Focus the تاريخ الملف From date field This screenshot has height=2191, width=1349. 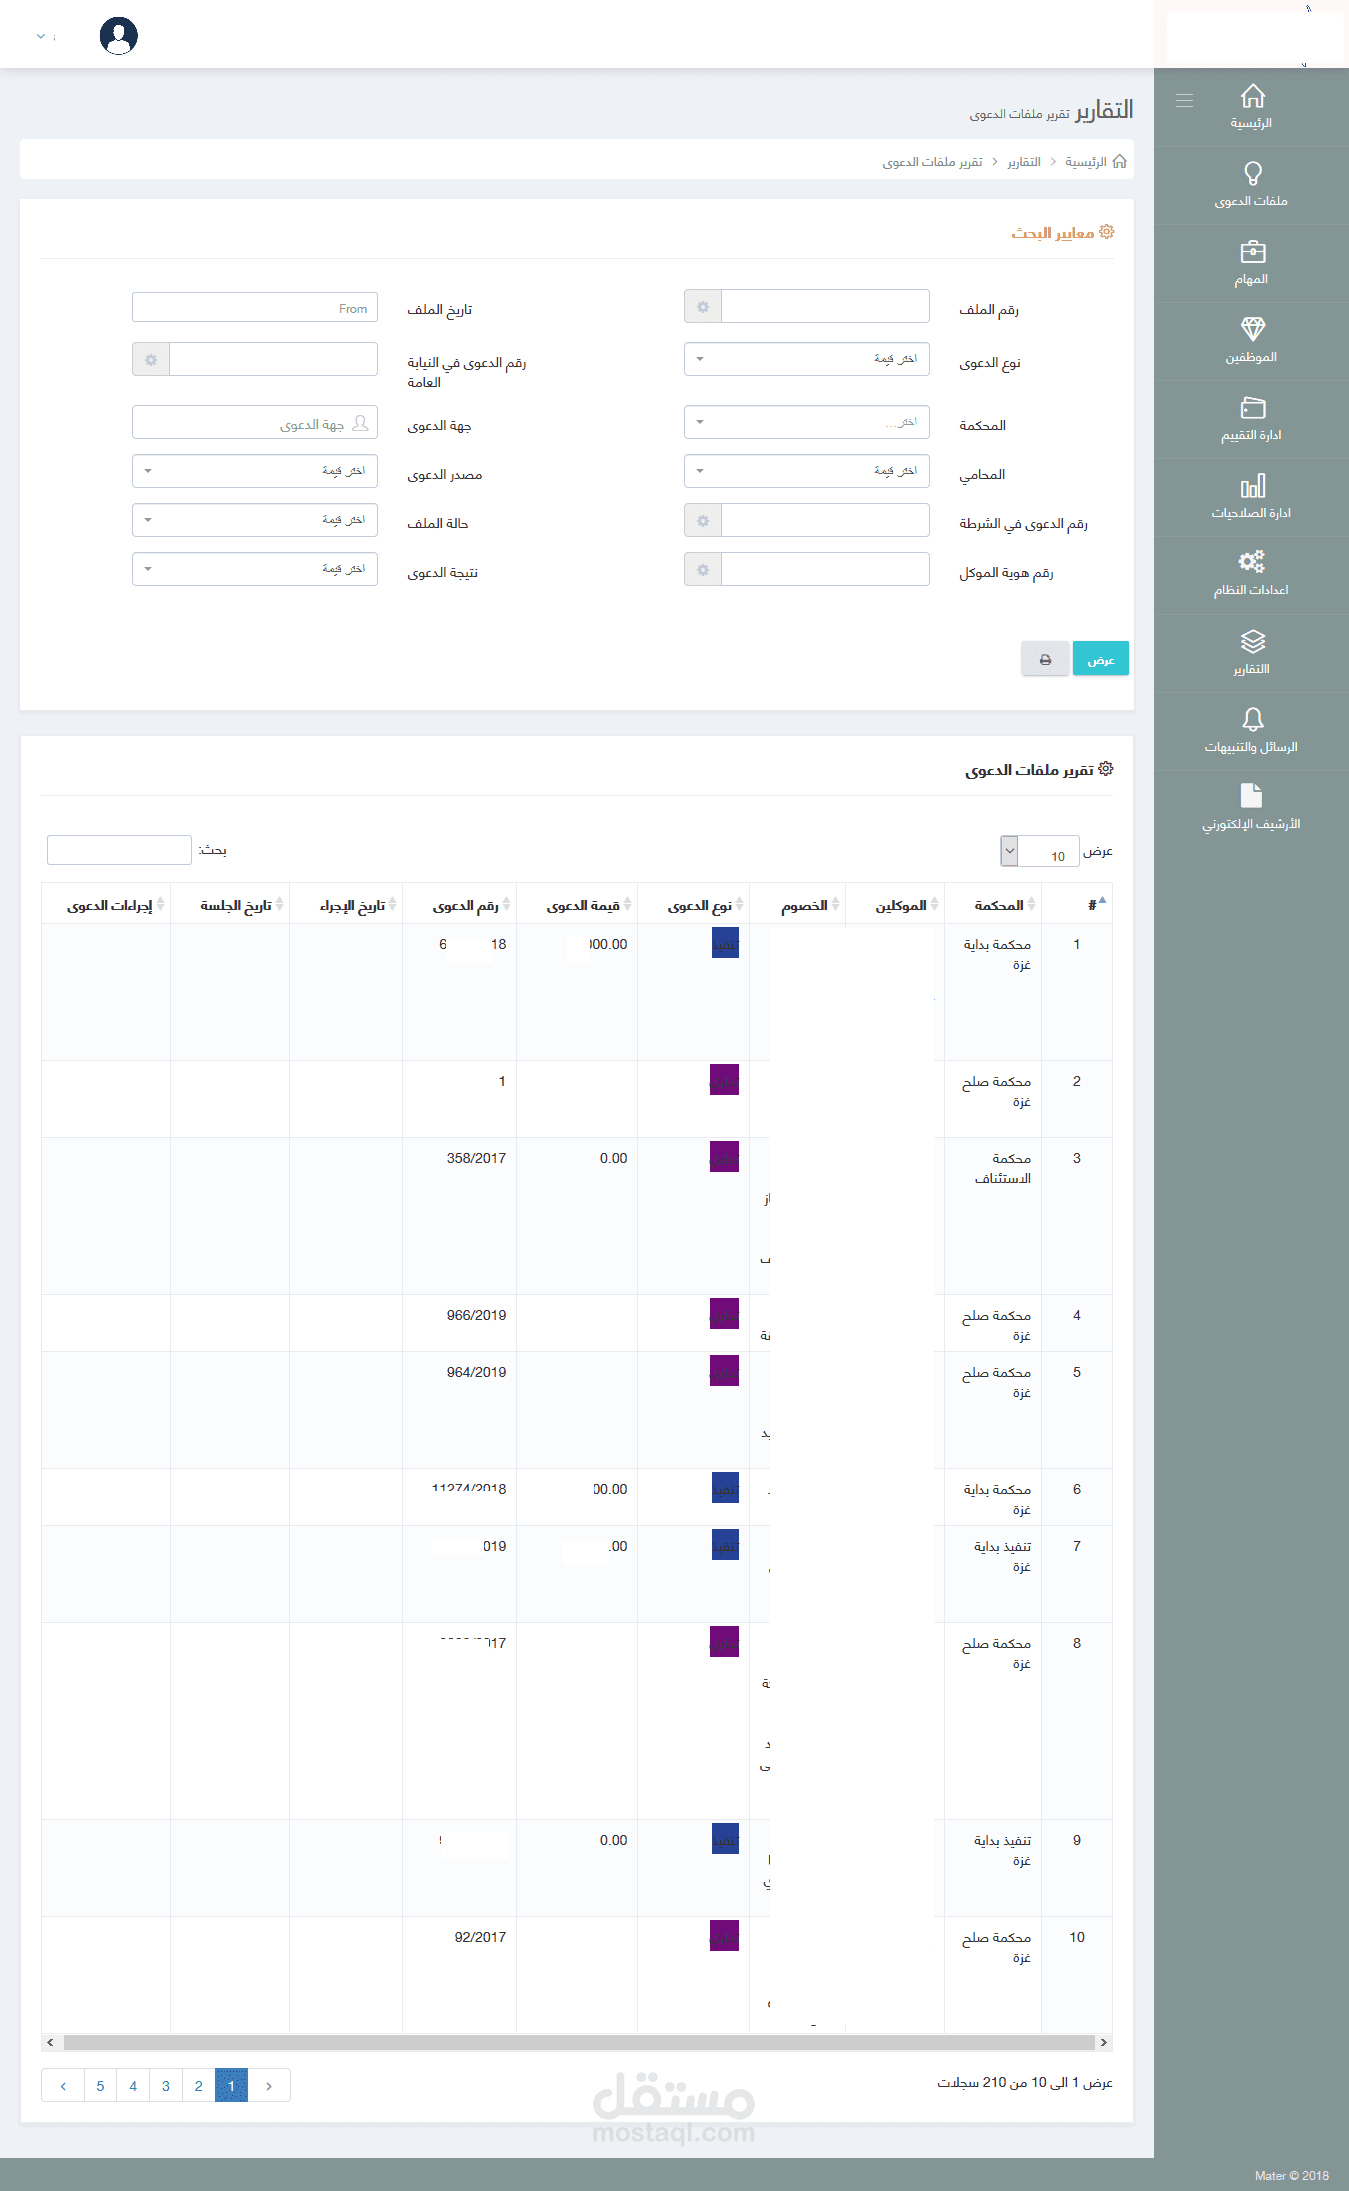click(255, 307)
